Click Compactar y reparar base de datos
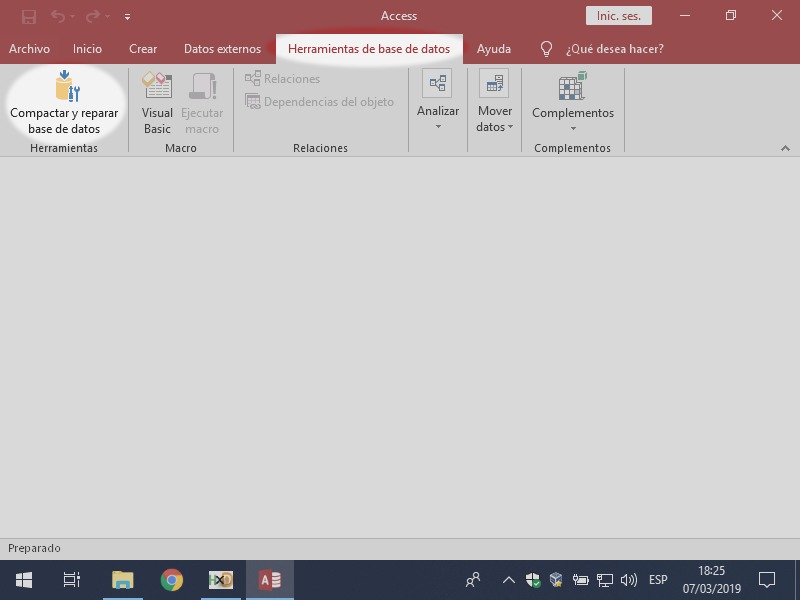 (x=64, y=102)
